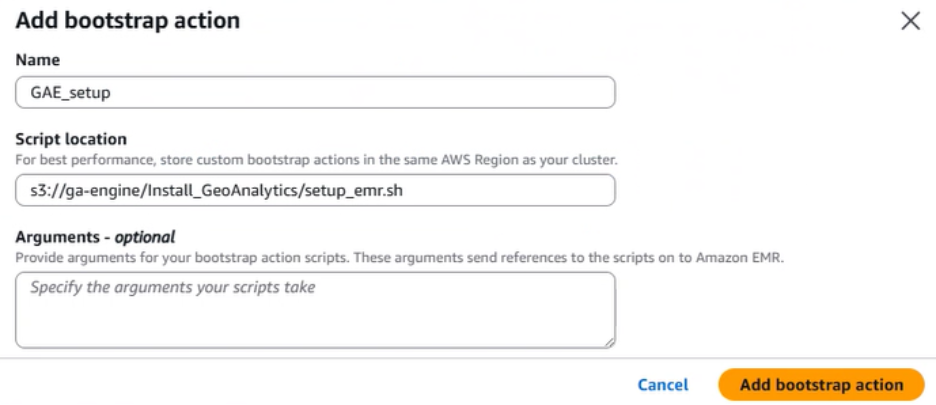The width and height of the screenshot is (936, 405).
Task: Click the Script location label
Action: (x=71, y=139)
